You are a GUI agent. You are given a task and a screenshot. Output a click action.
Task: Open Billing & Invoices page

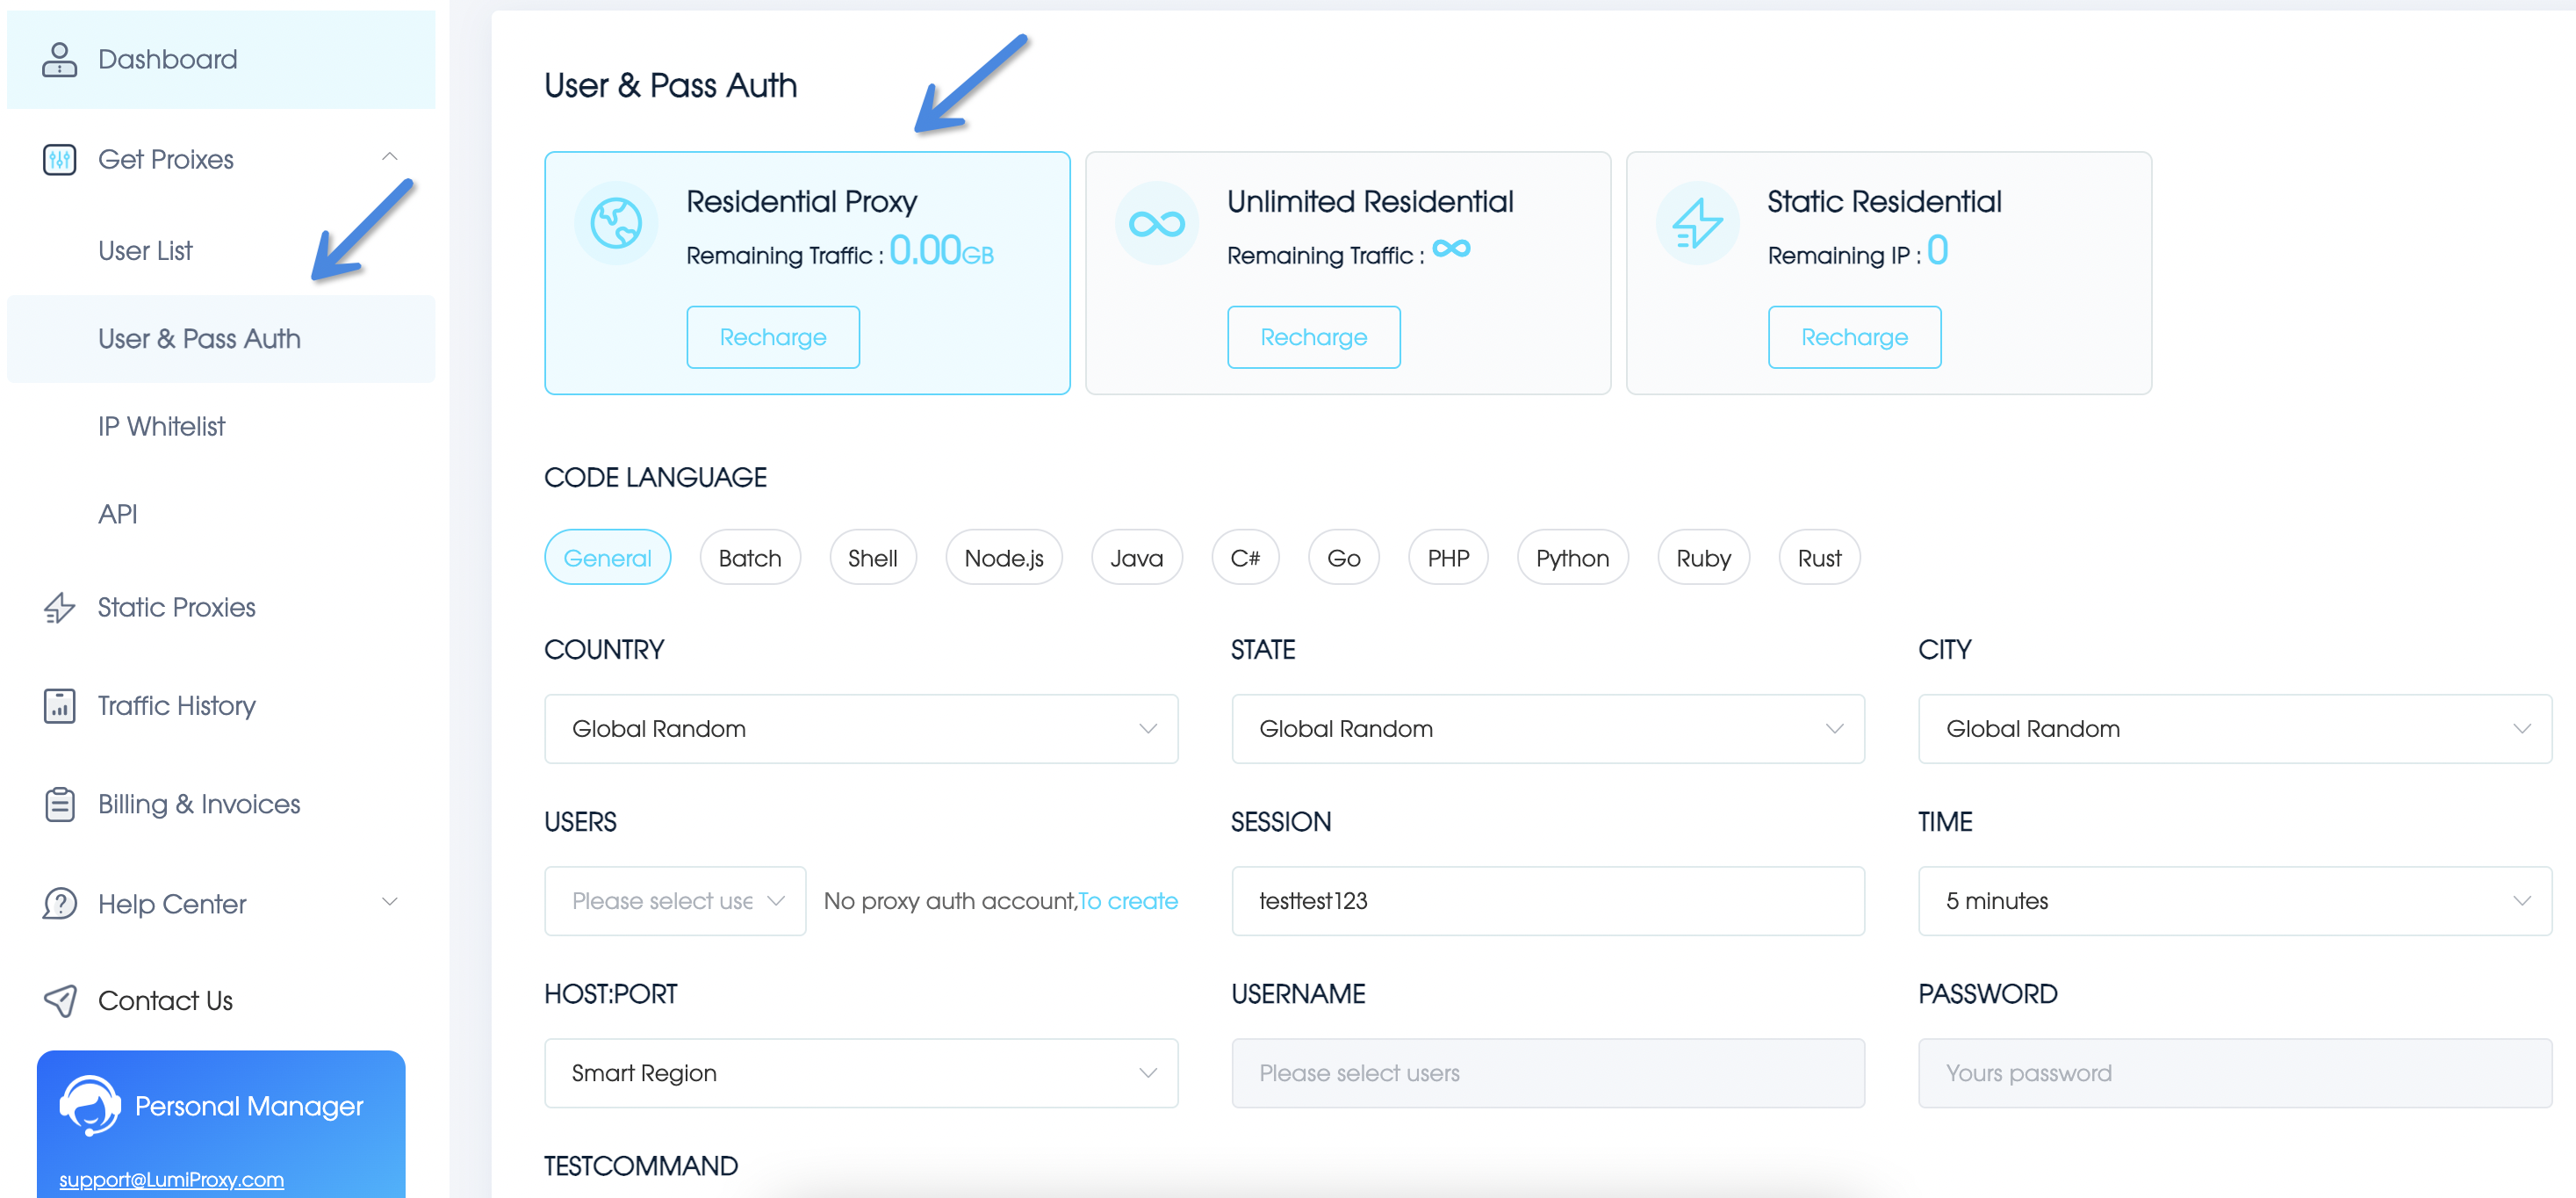point(199,804)
